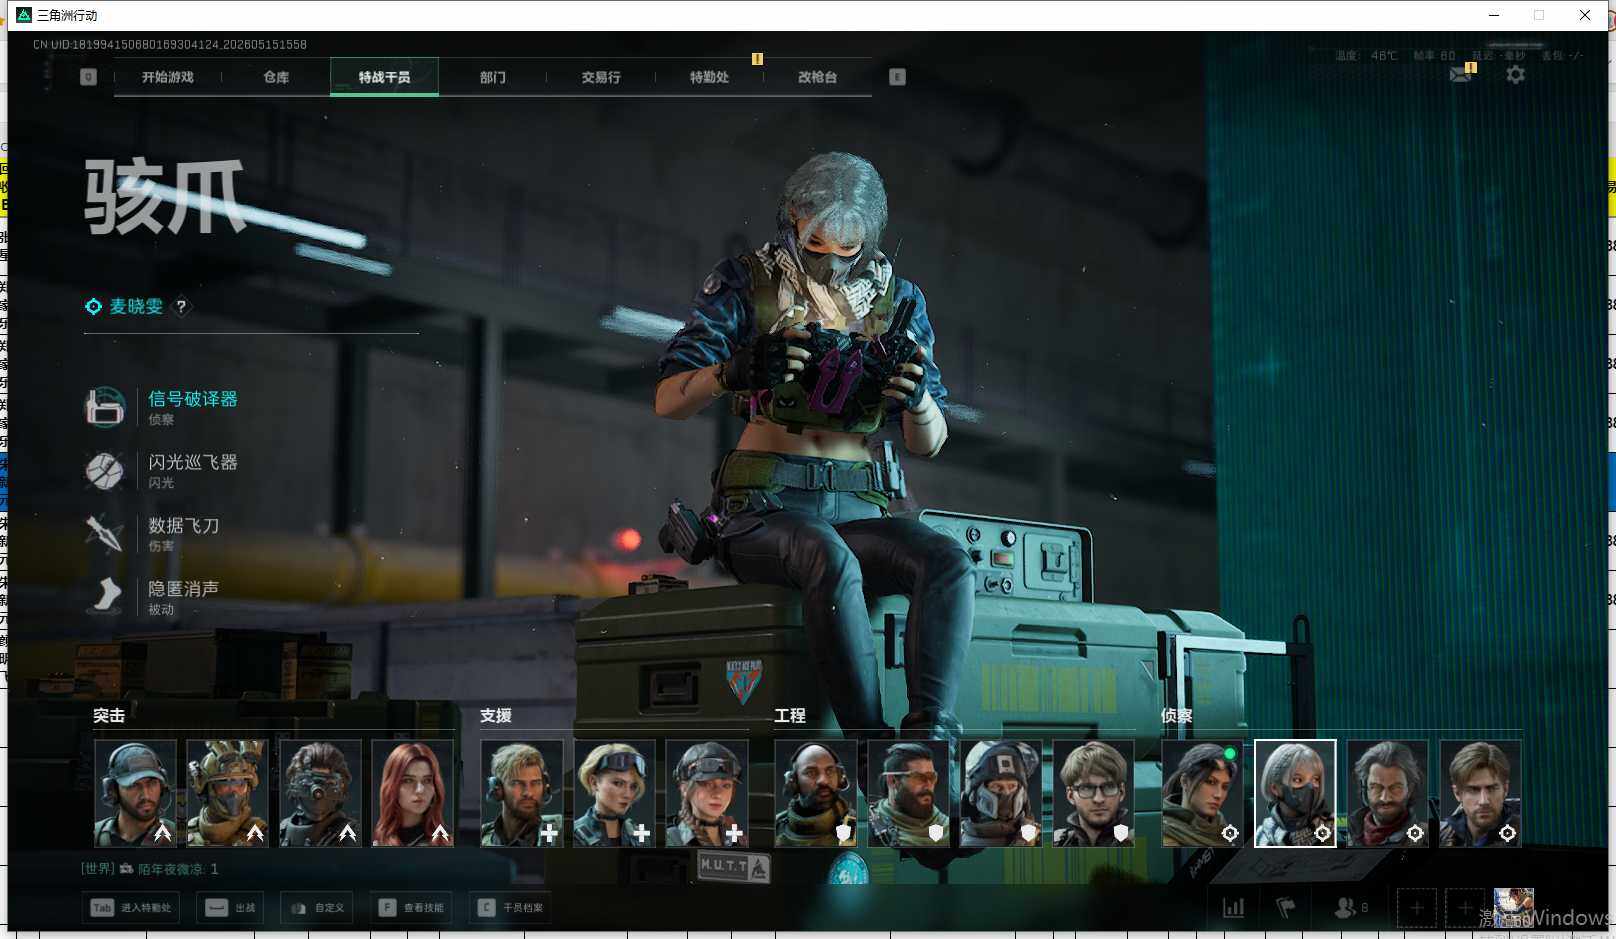Open settings gear icon
1616x939 pixels.
(1515, 74)
